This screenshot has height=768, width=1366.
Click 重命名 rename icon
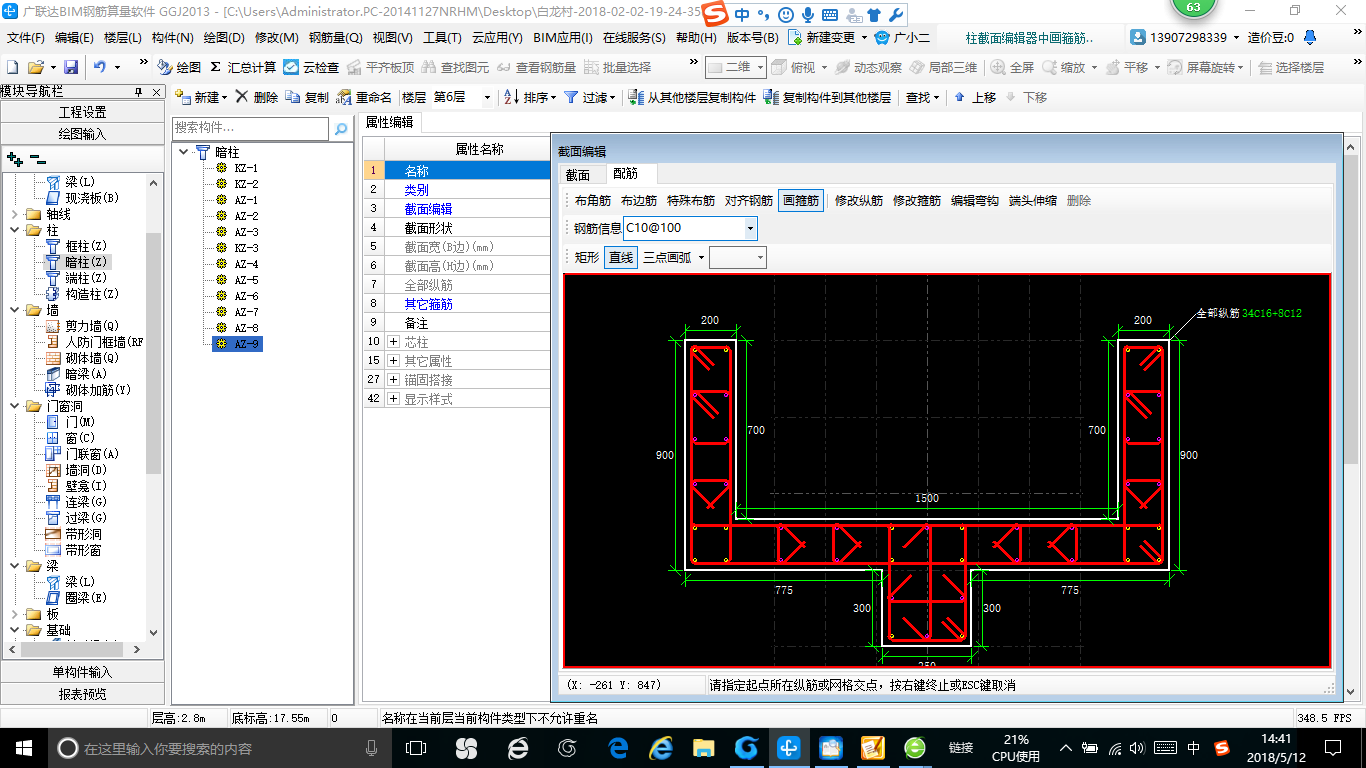[x=364, y=97]
